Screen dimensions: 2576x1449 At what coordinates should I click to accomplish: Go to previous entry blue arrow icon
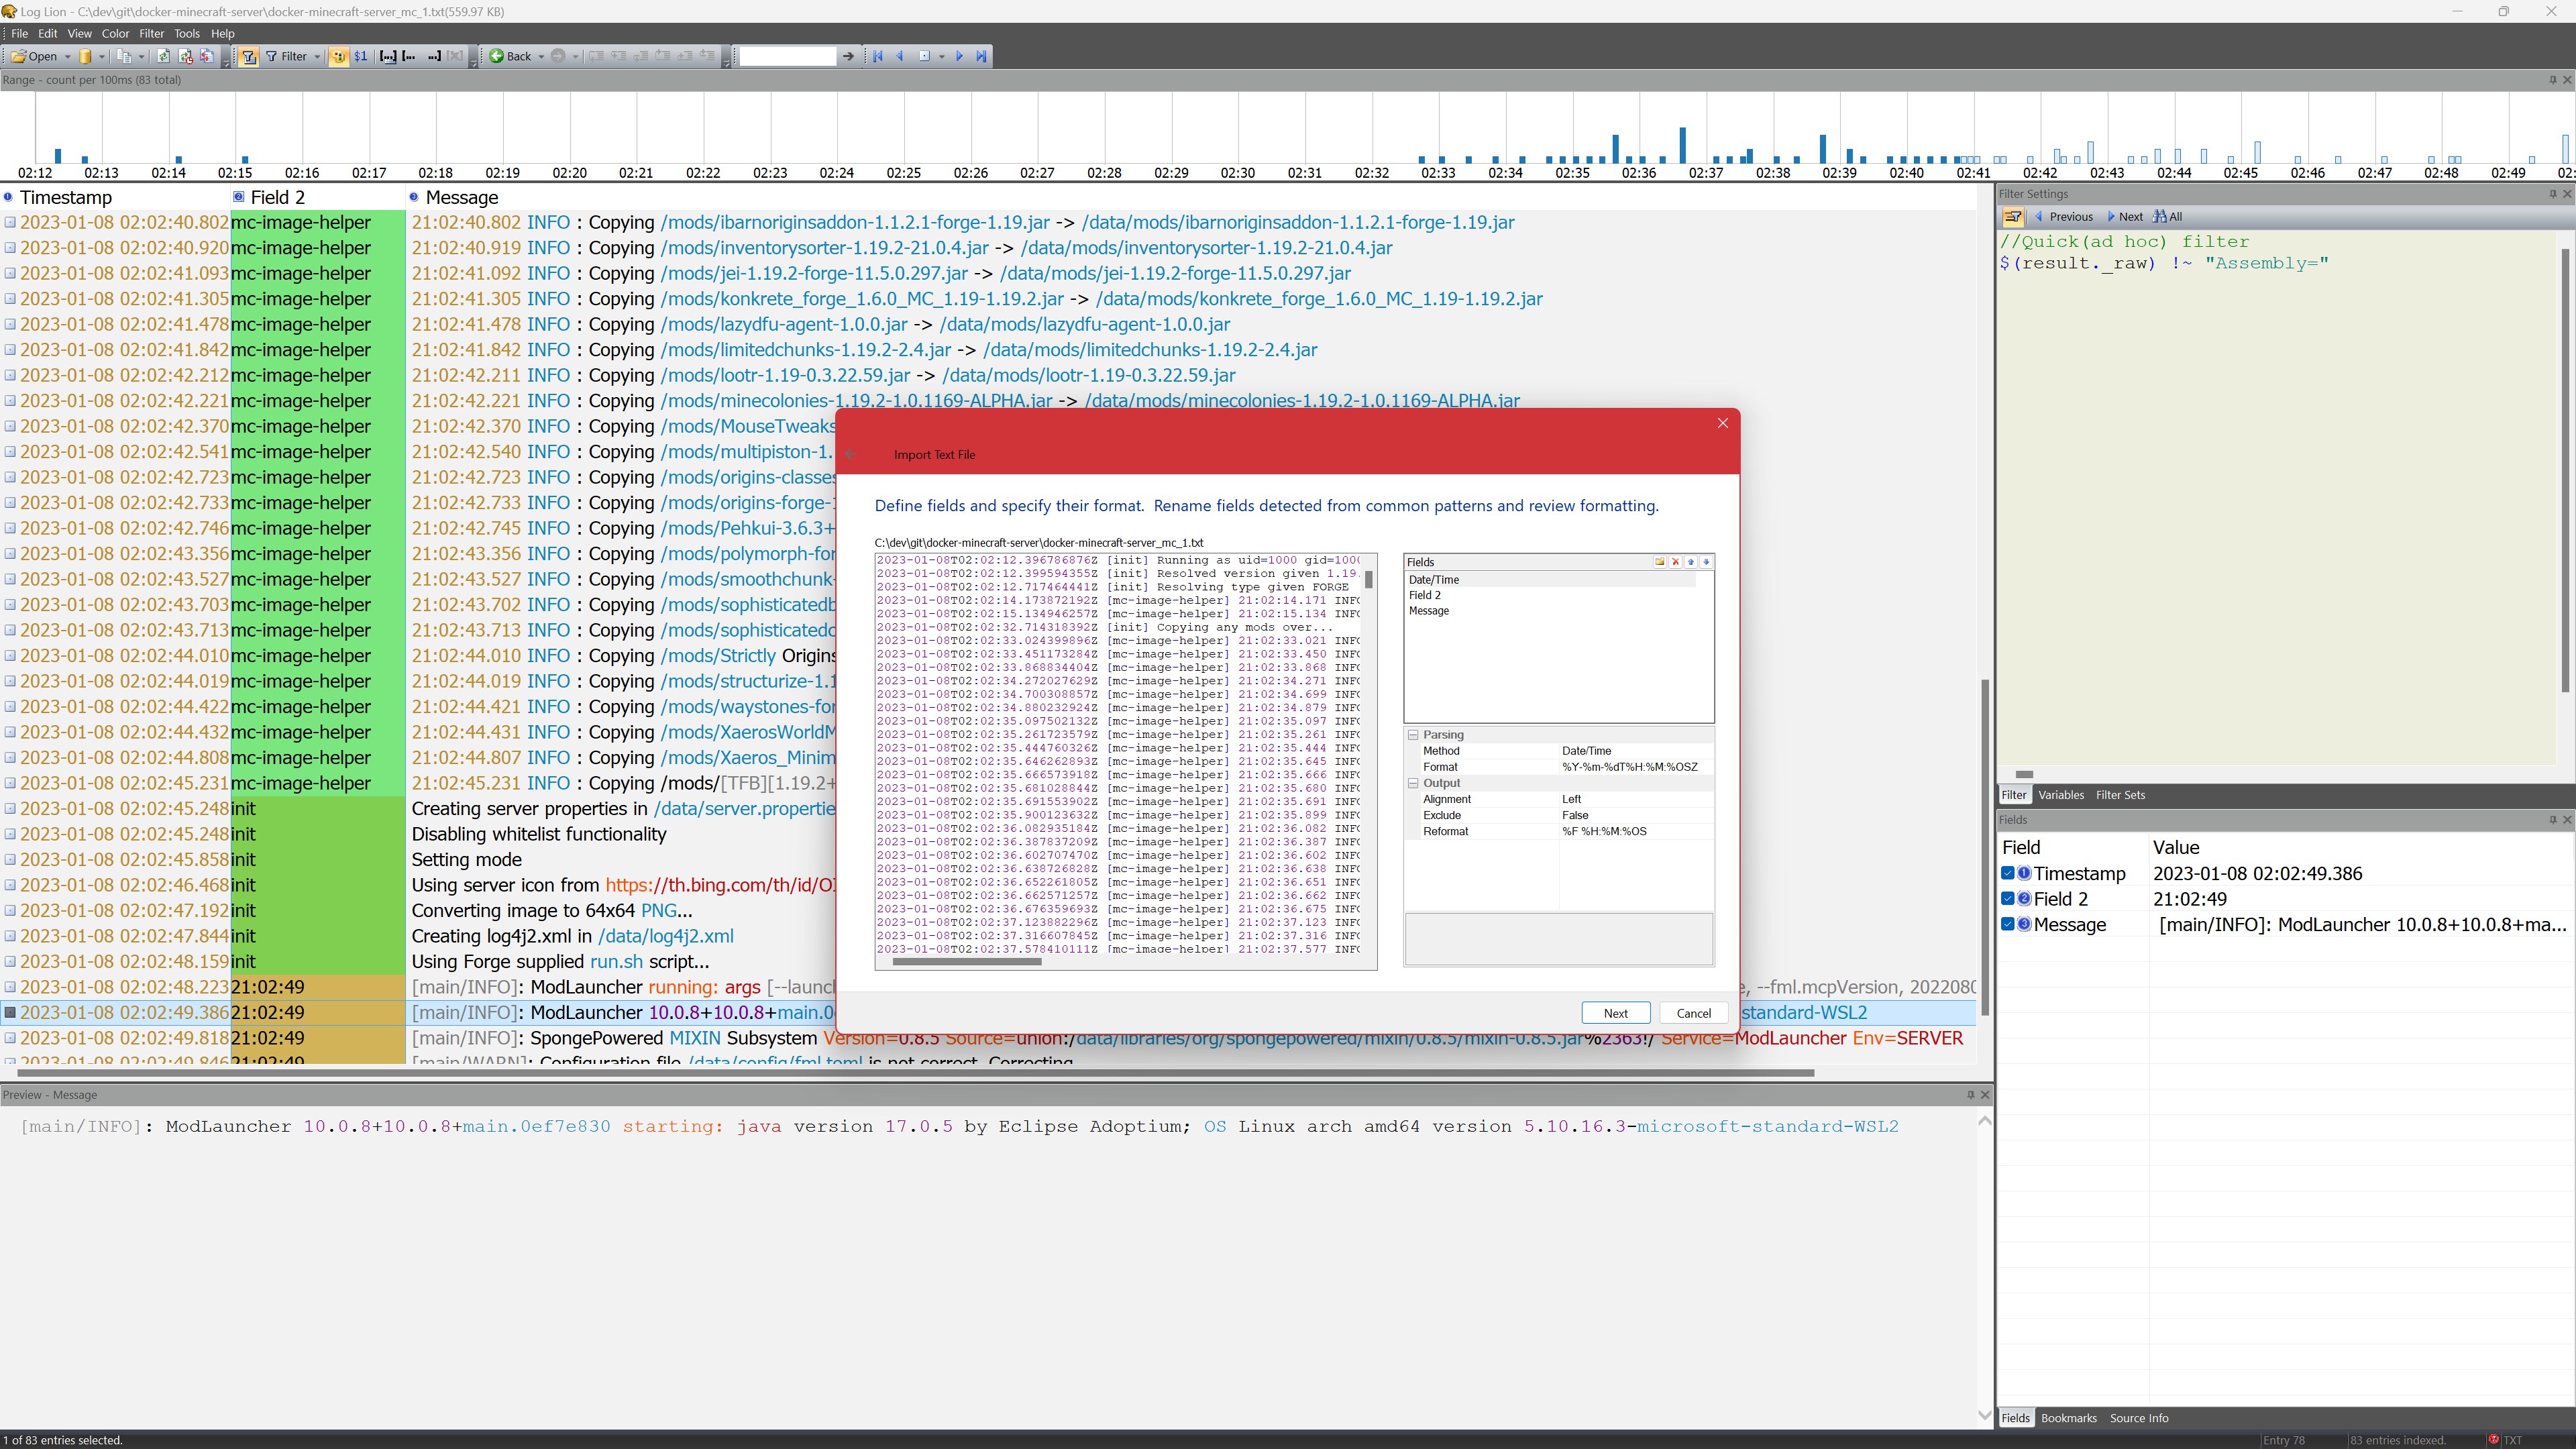point(900,56)
